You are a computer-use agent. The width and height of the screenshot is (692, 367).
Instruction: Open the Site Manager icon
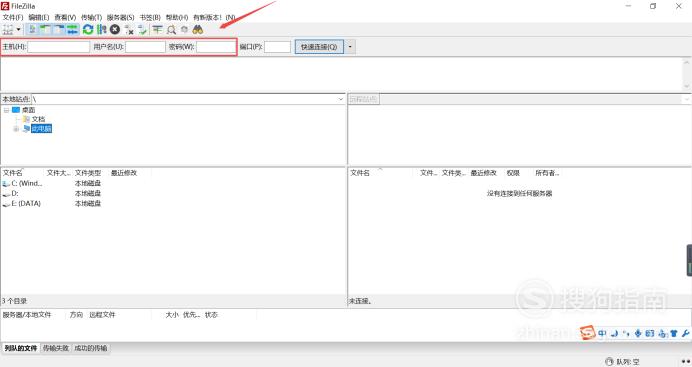click(8, 30)
